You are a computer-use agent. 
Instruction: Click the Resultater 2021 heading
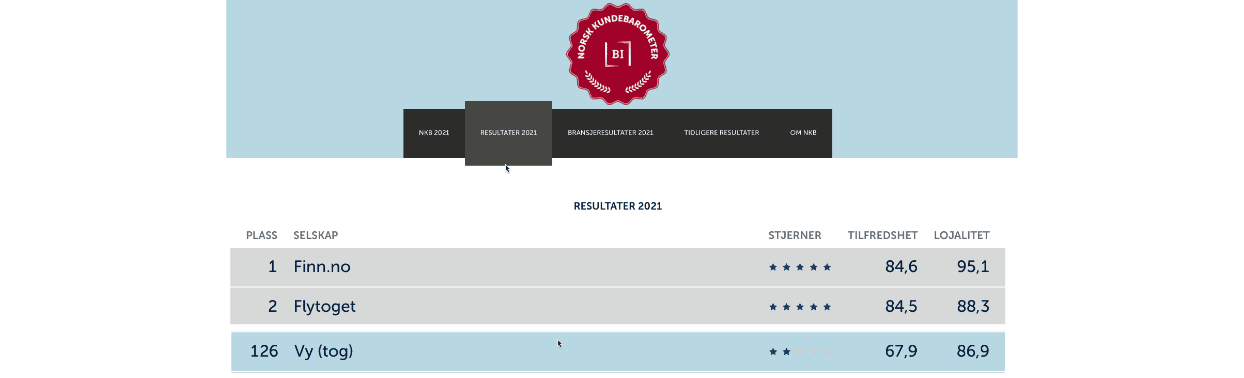618,206
